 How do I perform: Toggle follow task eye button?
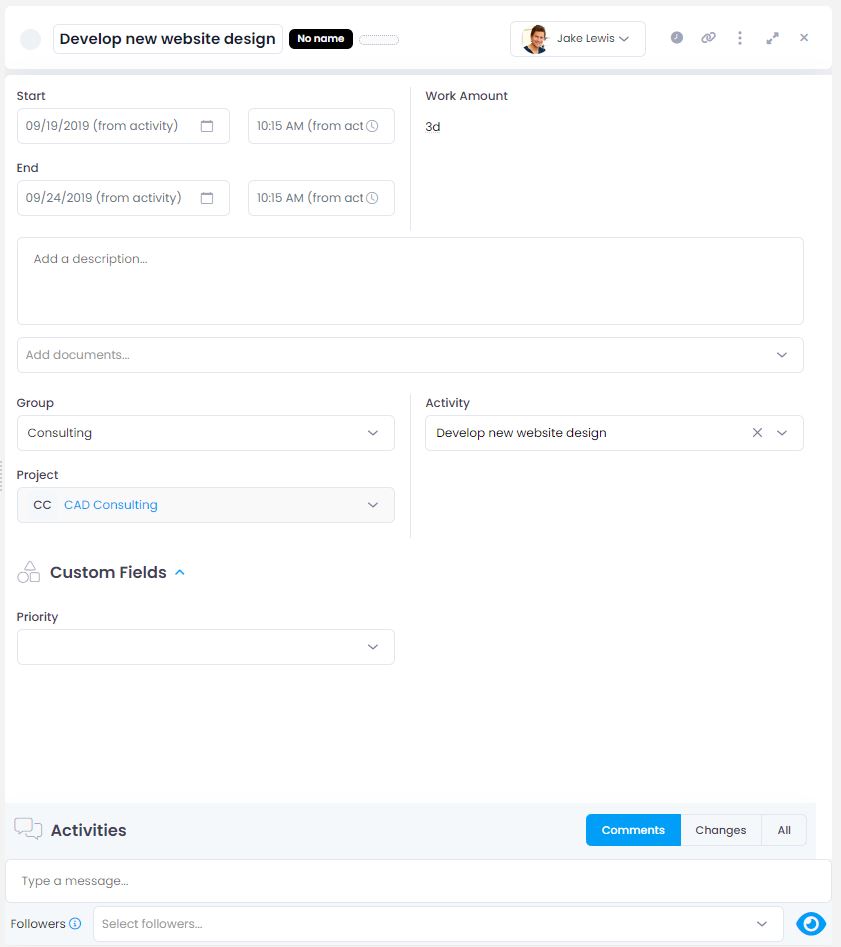pos(811,923)
